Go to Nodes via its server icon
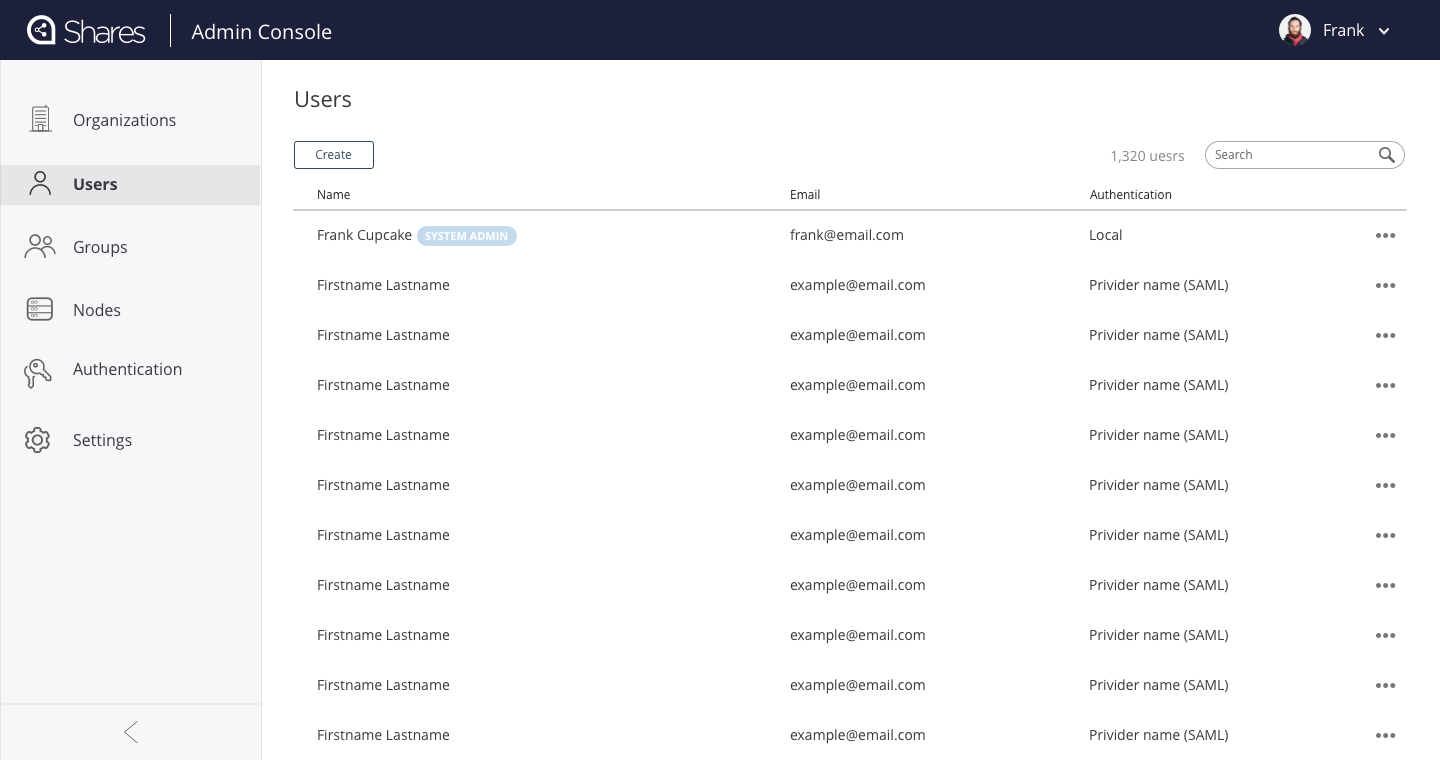Image resolution: width=1440 pixels, height=760 pixels. click(39, 309)
